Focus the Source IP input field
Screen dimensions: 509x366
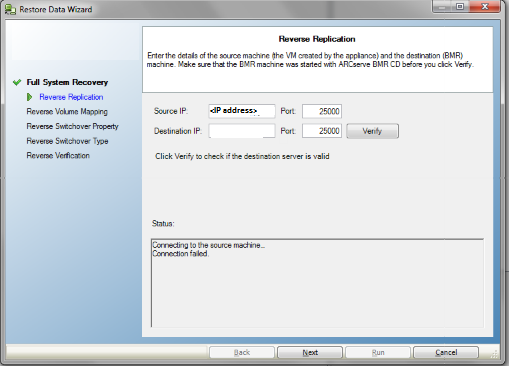point(242,111)
